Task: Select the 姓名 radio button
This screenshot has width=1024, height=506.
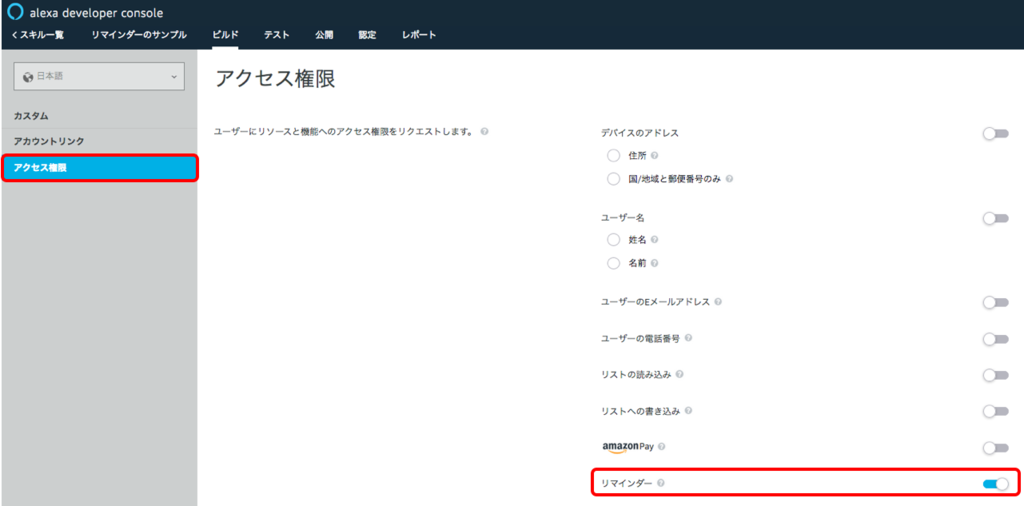Action: coord(613,240)
